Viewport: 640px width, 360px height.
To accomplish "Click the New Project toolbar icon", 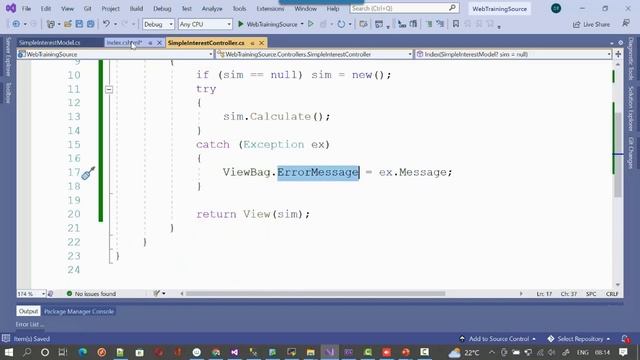I will (x=51, y=24).
